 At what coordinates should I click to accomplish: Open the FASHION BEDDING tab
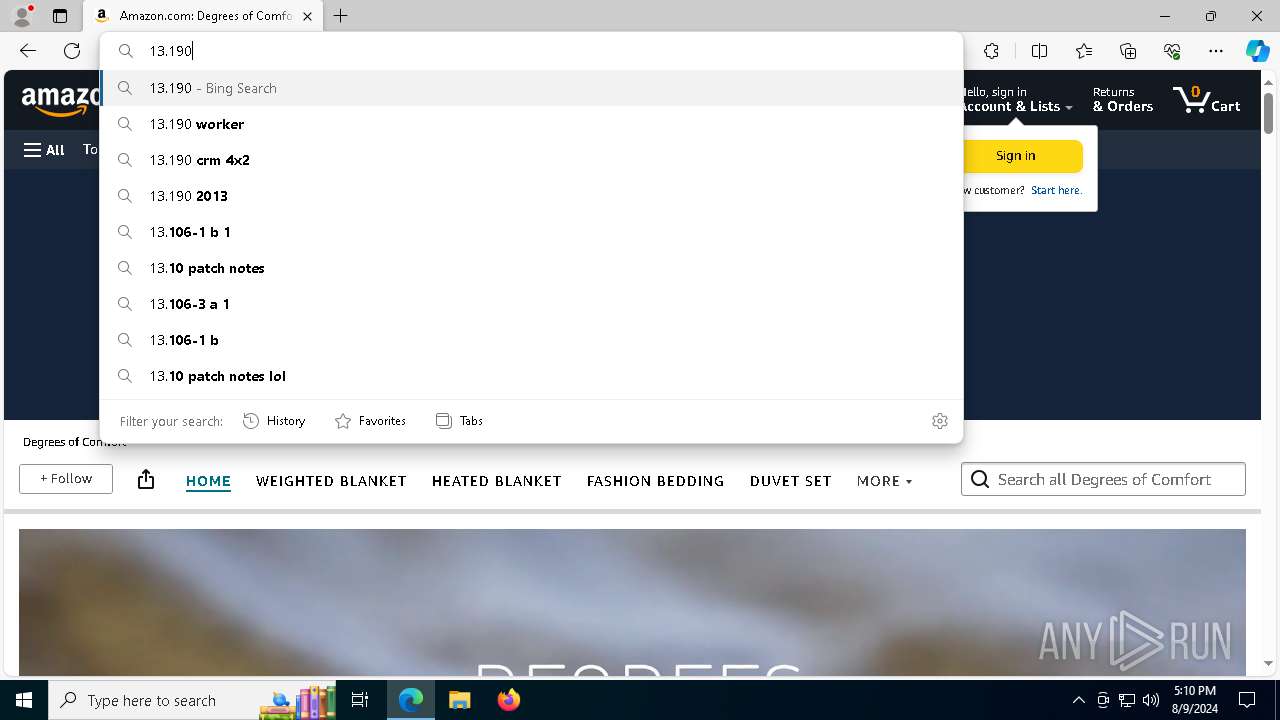click(655, 481)
